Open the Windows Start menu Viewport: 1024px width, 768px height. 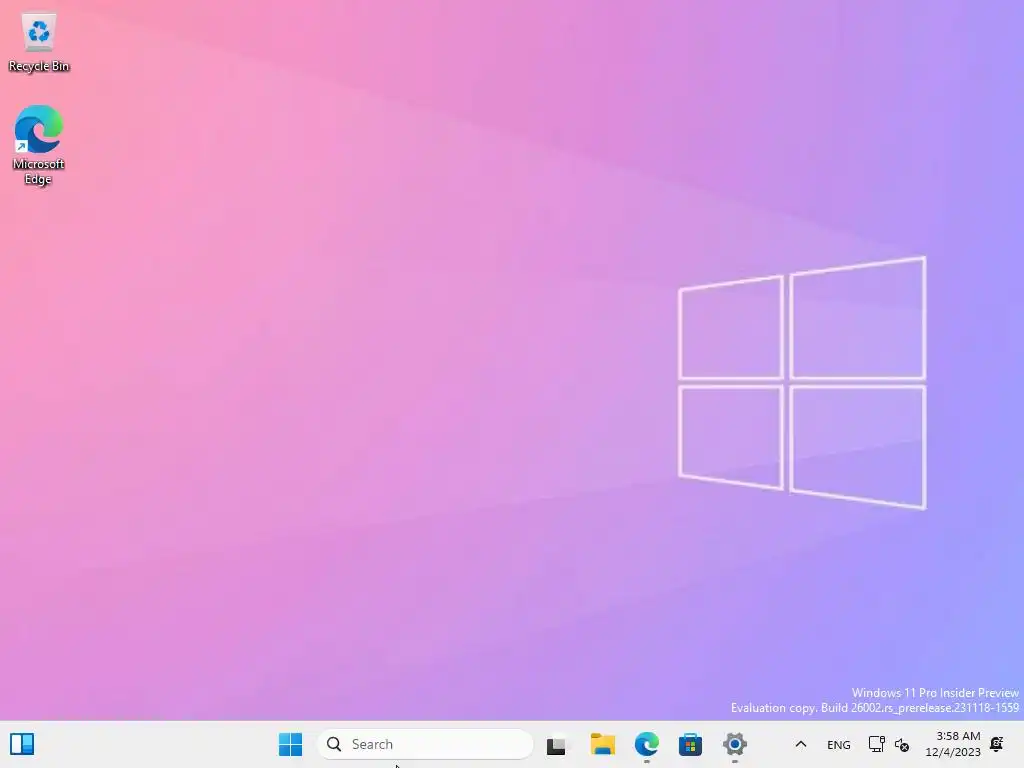tap(290, 744)
